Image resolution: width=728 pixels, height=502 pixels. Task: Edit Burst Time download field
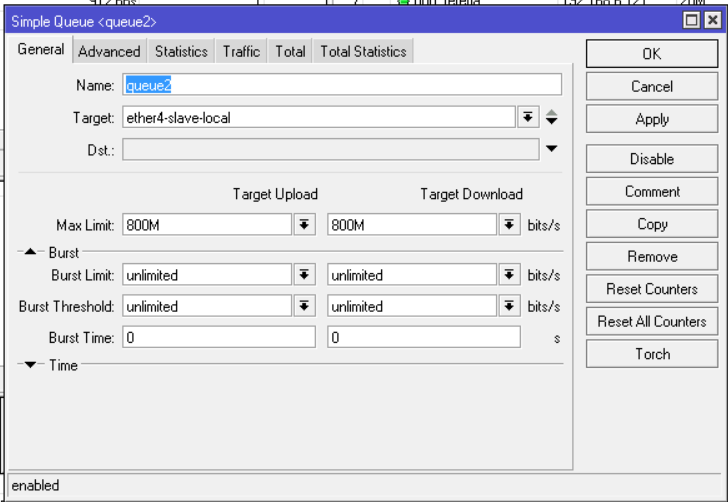[424, 337]
